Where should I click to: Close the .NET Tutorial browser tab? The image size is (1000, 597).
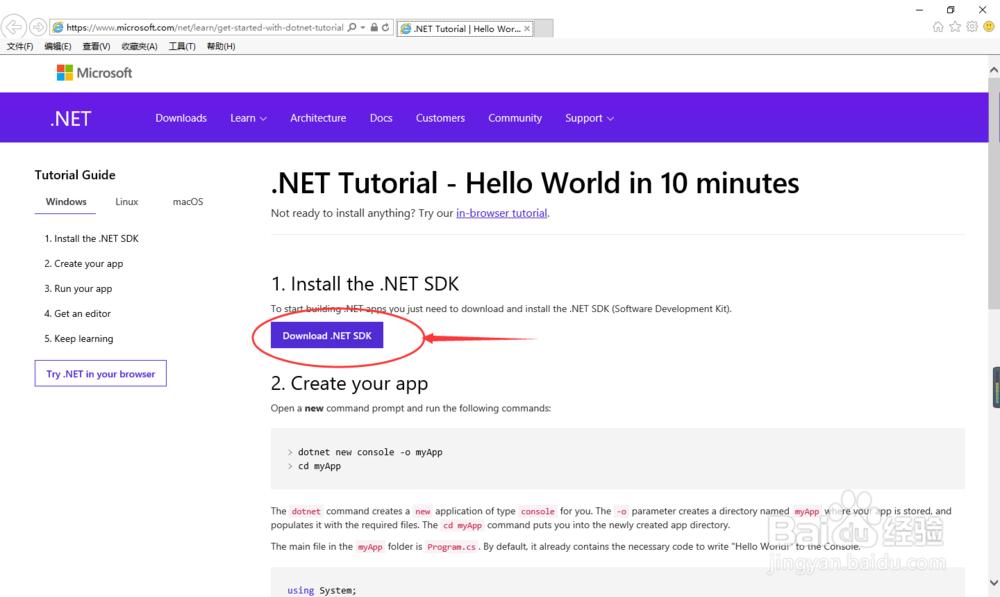[x=527, y=29]
